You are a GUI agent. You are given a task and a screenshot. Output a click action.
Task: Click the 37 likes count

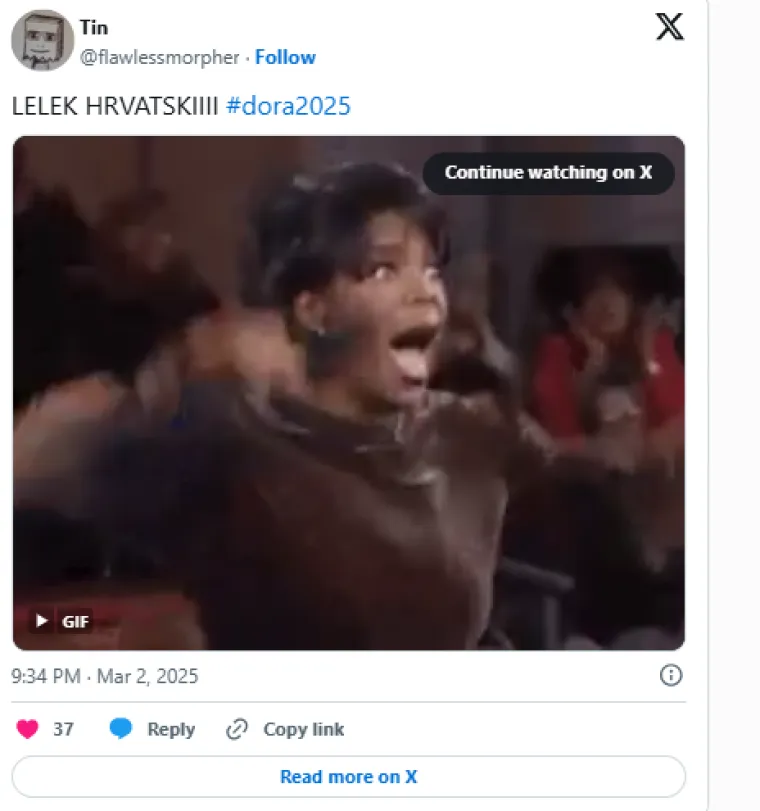[63, 729]
